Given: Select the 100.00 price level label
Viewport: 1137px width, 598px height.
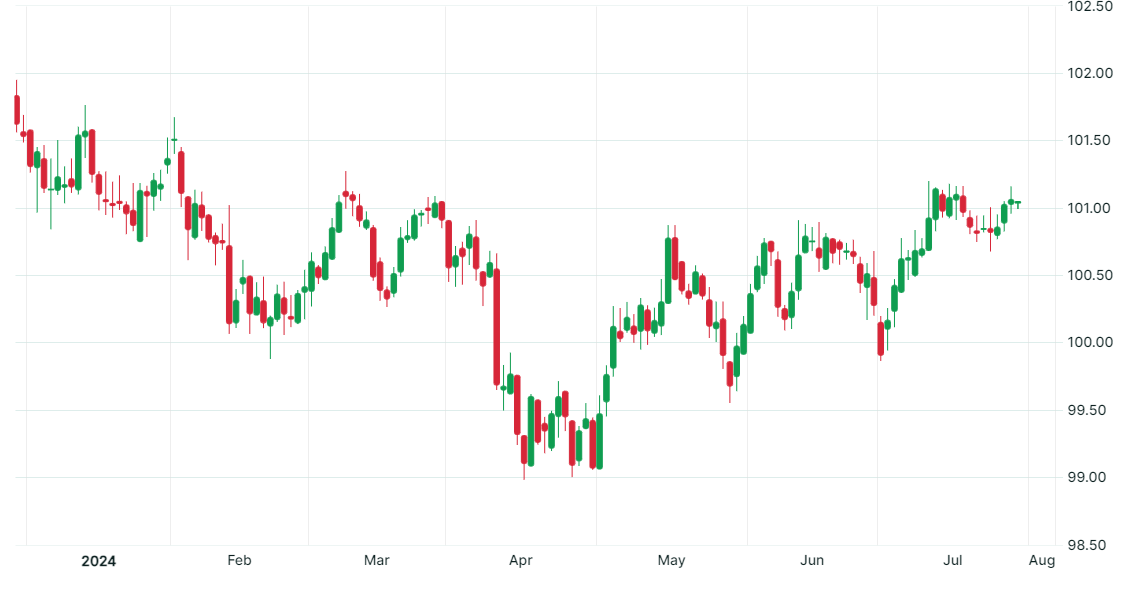Looking at the screenshot, I should (x=1090, y=343).
